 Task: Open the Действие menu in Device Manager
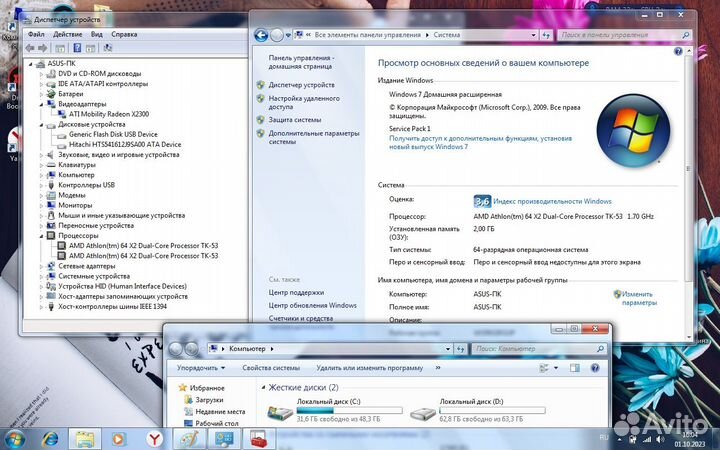(x=68, y=34)
